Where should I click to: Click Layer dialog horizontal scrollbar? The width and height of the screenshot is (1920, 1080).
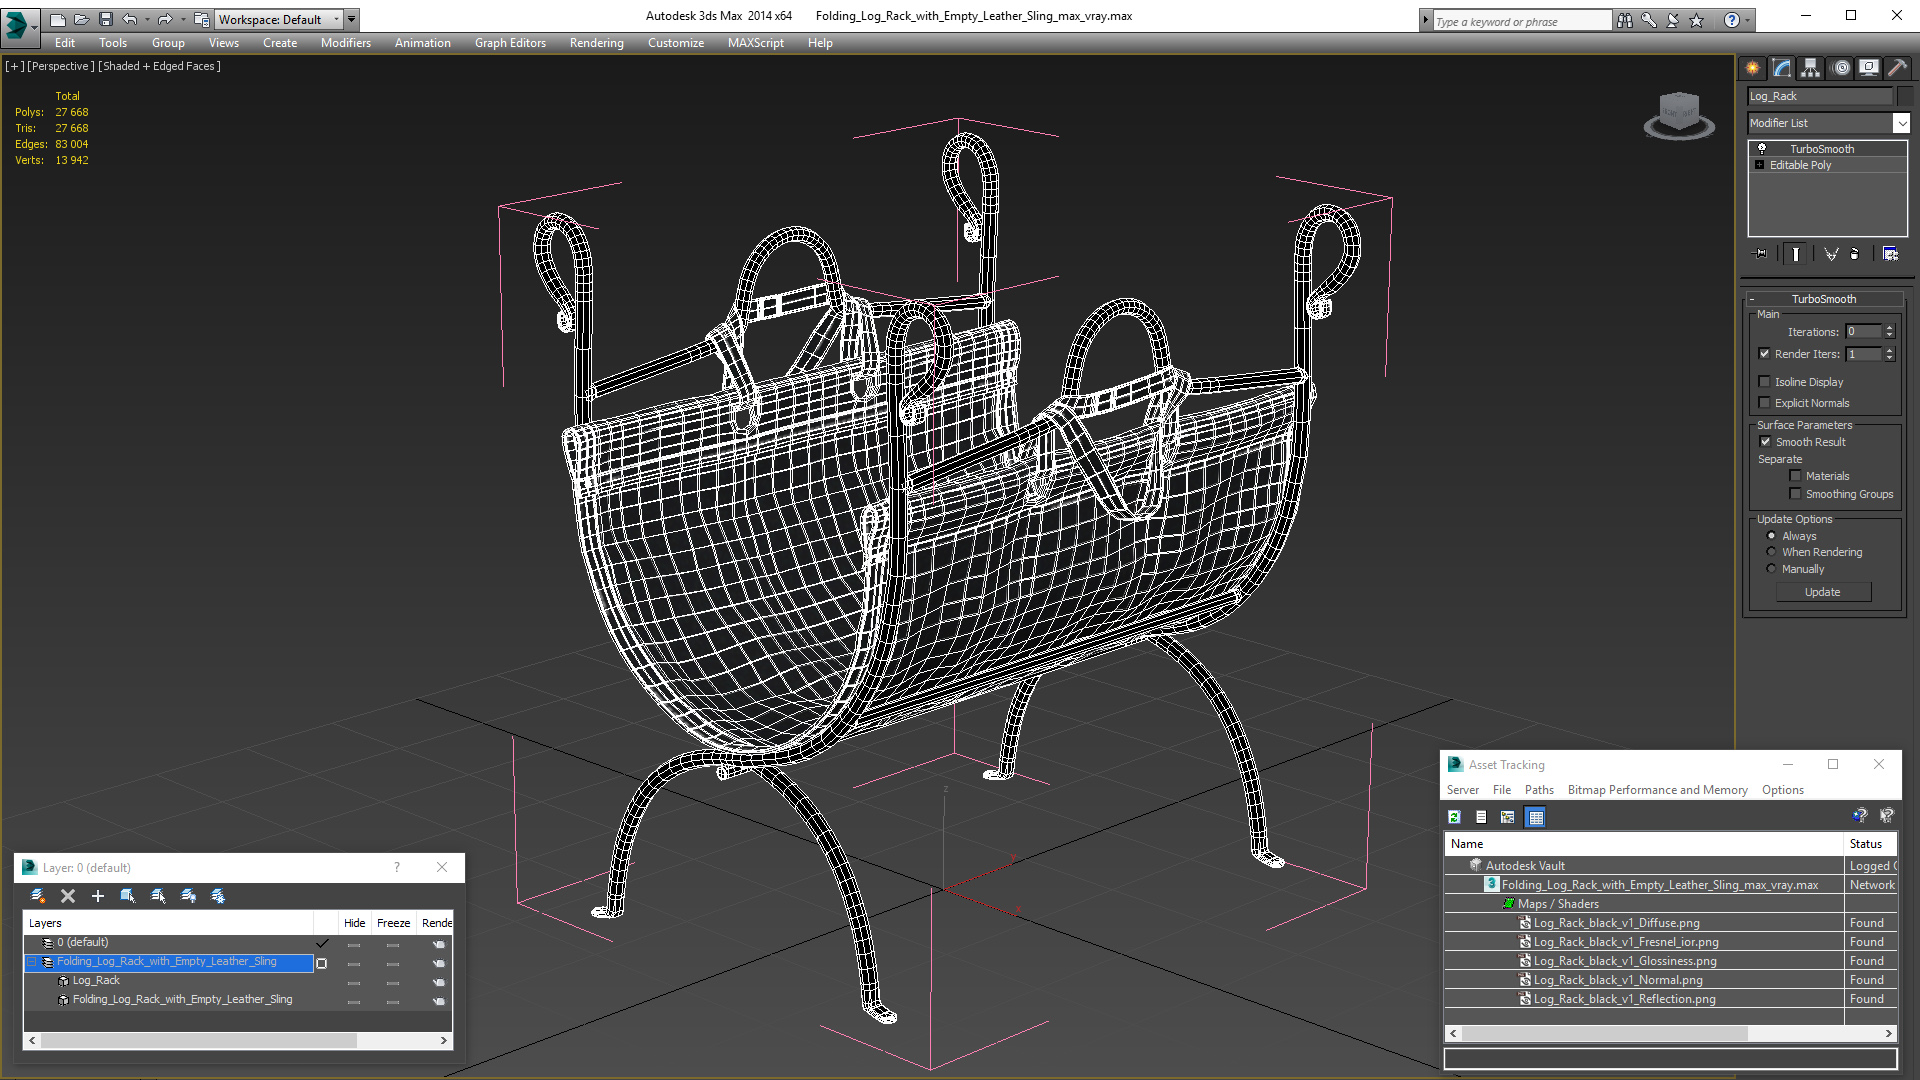click(x=198, y=1041)
